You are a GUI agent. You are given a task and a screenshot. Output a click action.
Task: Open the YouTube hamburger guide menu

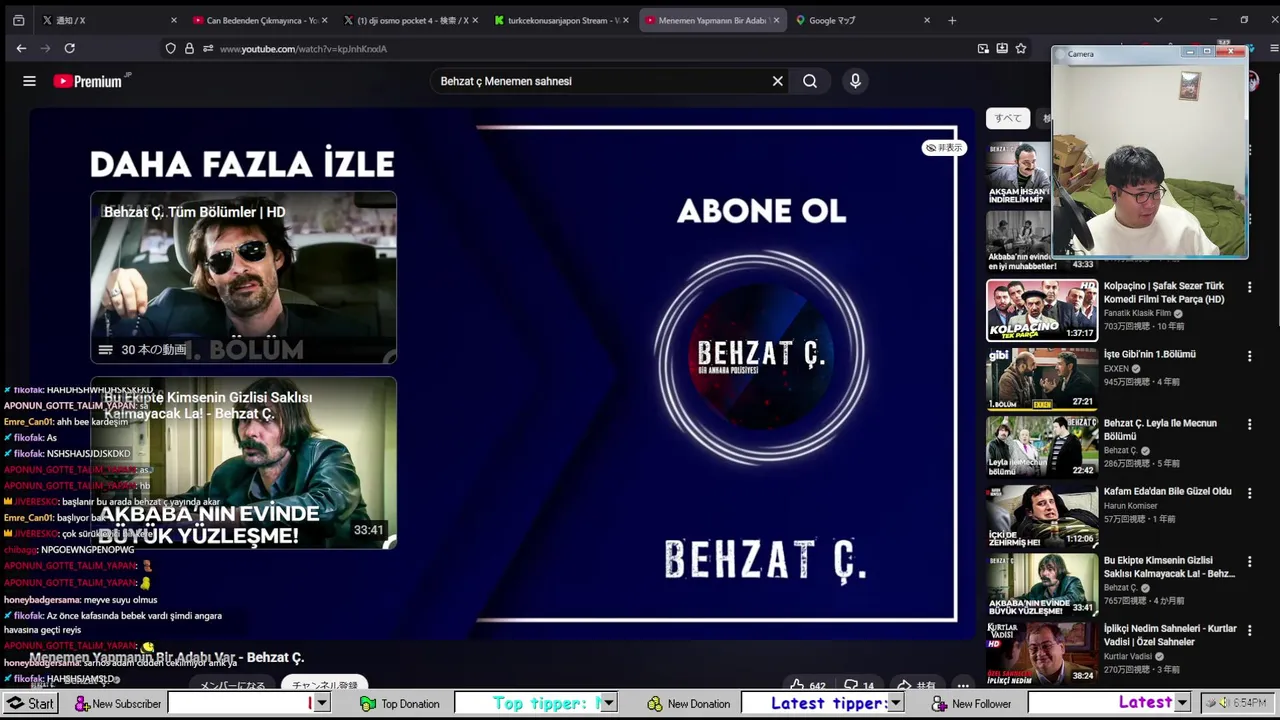point(29,81)
